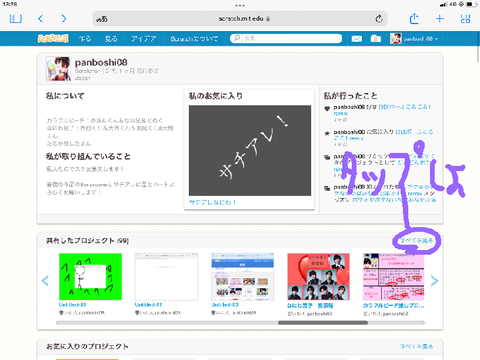Expand the panboshi08 account dropdown
The height and width of the screenshot is (360, 480).
pyautogui.click(x=414, y=39)
